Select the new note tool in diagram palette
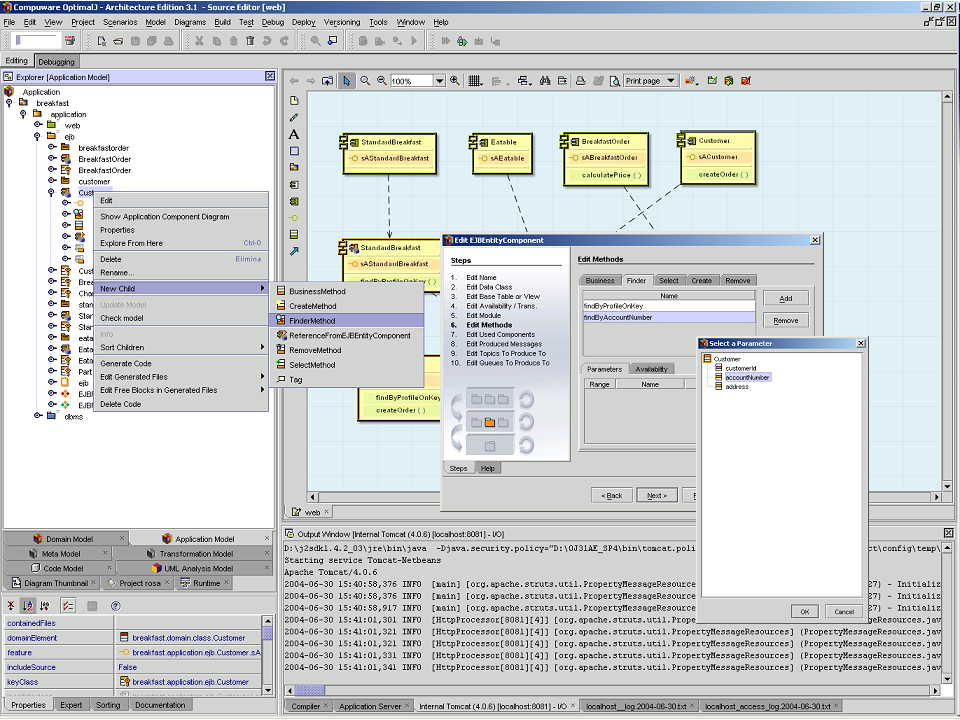This screenshot has width=960, height=720. [x=294, y=100]
